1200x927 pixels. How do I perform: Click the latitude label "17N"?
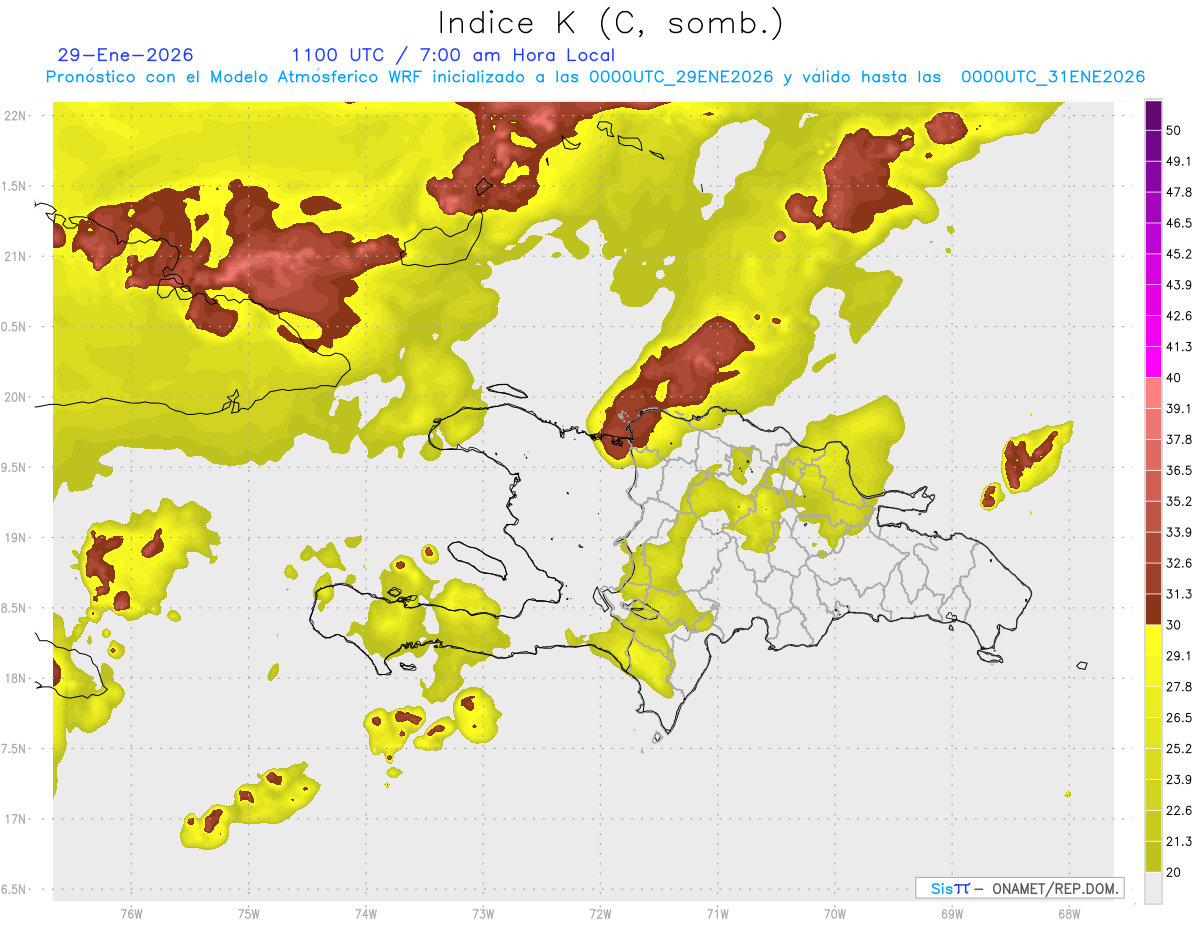17,819
